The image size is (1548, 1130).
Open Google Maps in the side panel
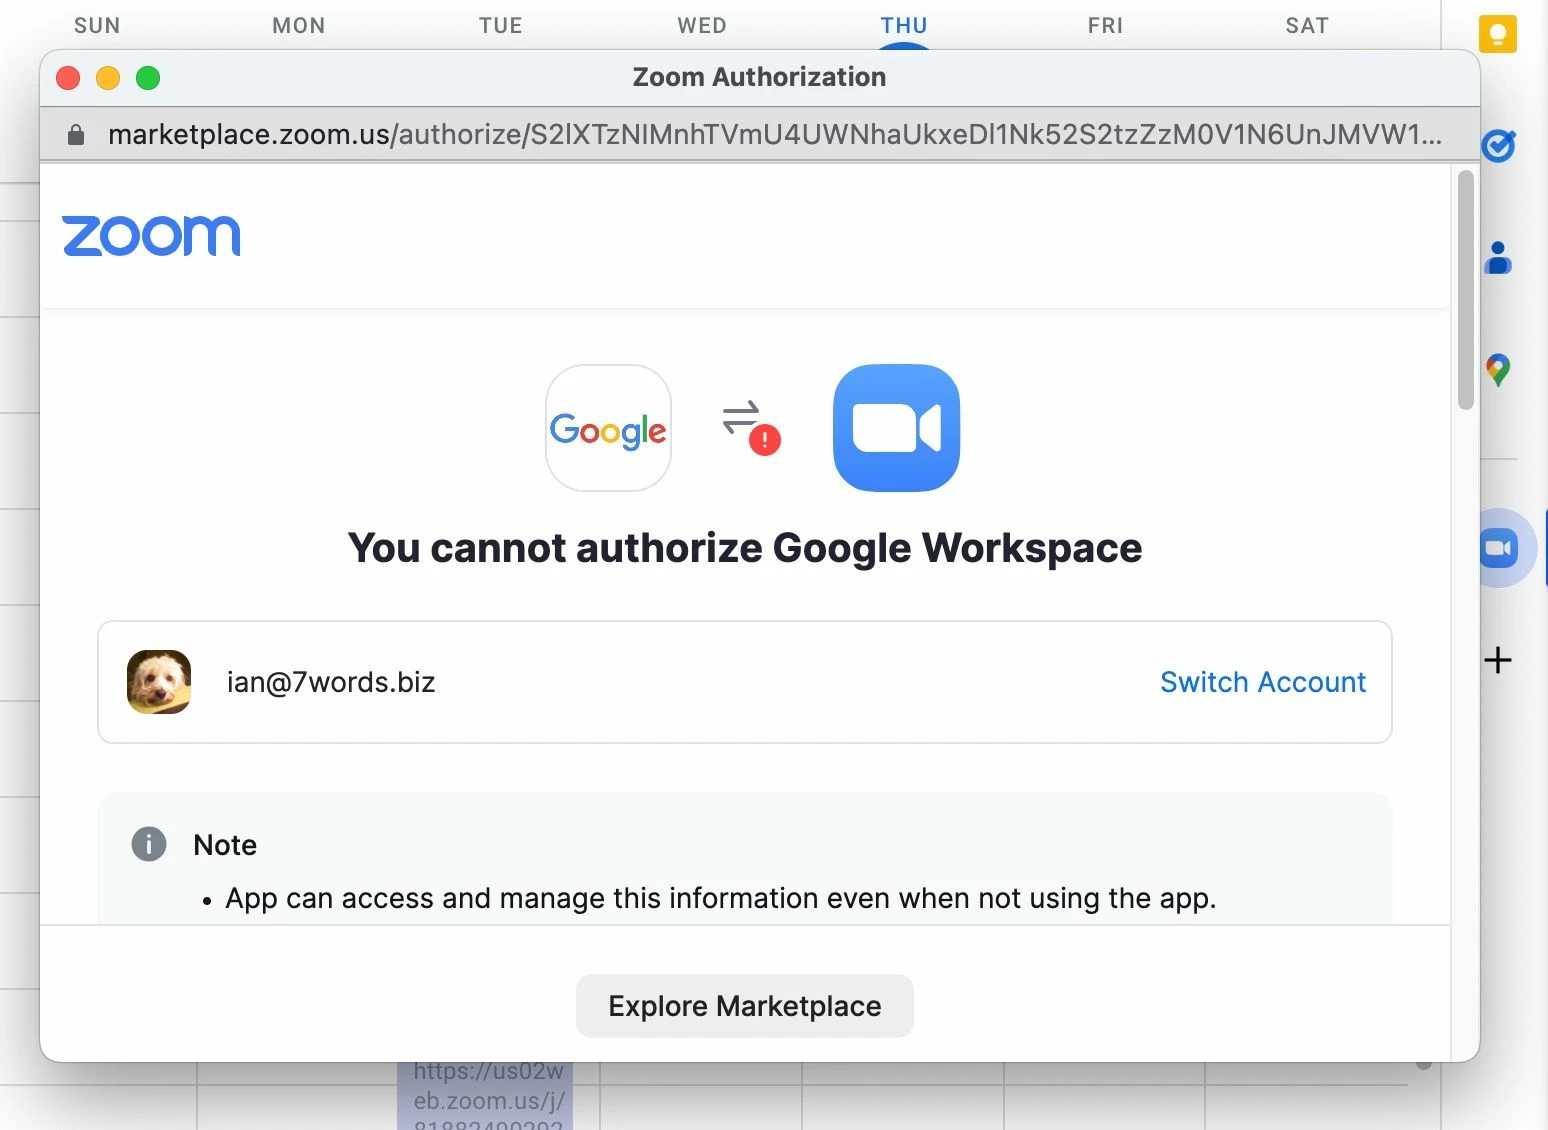pos(1498,370)
